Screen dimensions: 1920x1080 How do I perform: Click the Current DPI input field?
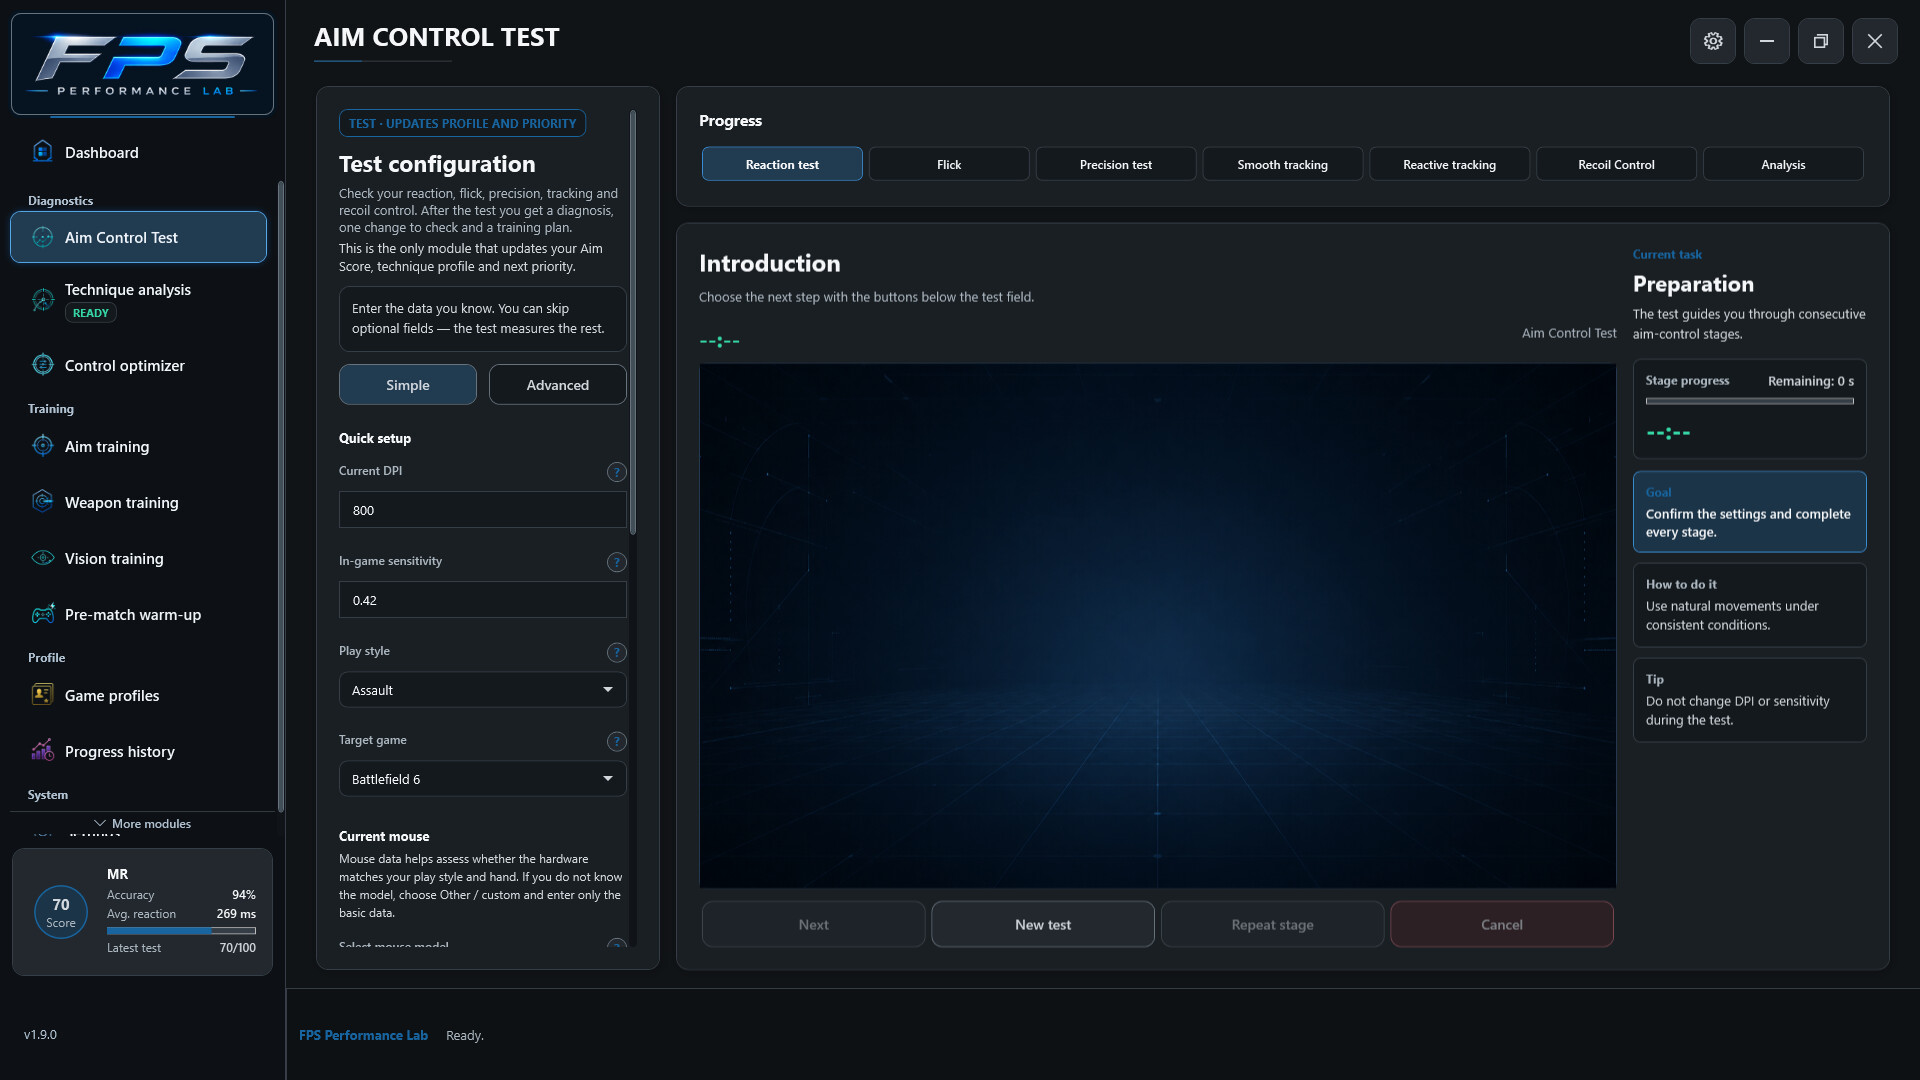pyautogui.click(x=482, y=510)
